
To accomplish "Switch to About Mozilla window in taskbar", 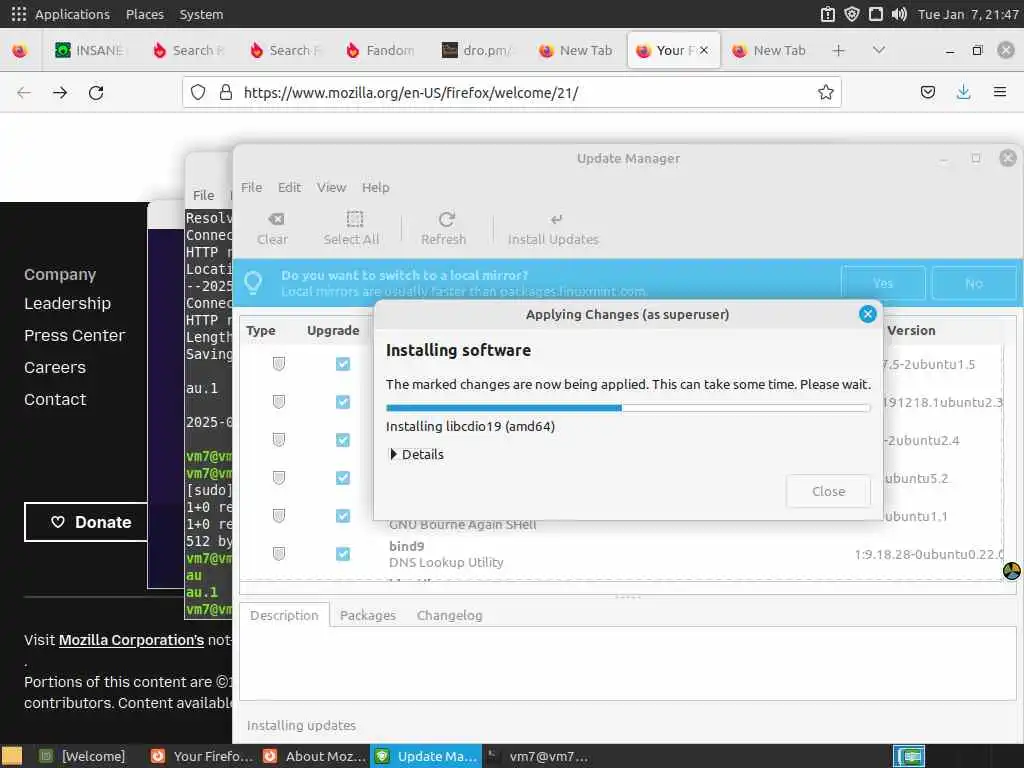I will pos(315,756).
